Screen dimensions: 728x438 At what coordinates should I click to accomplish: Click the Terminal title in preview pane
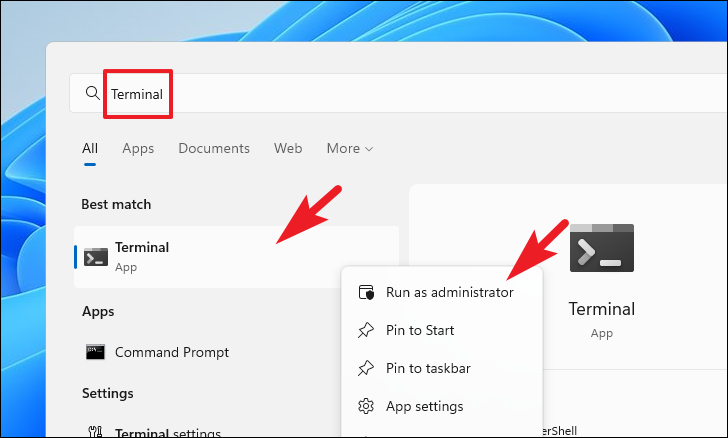pyautogui.click(x=602, y=309)
